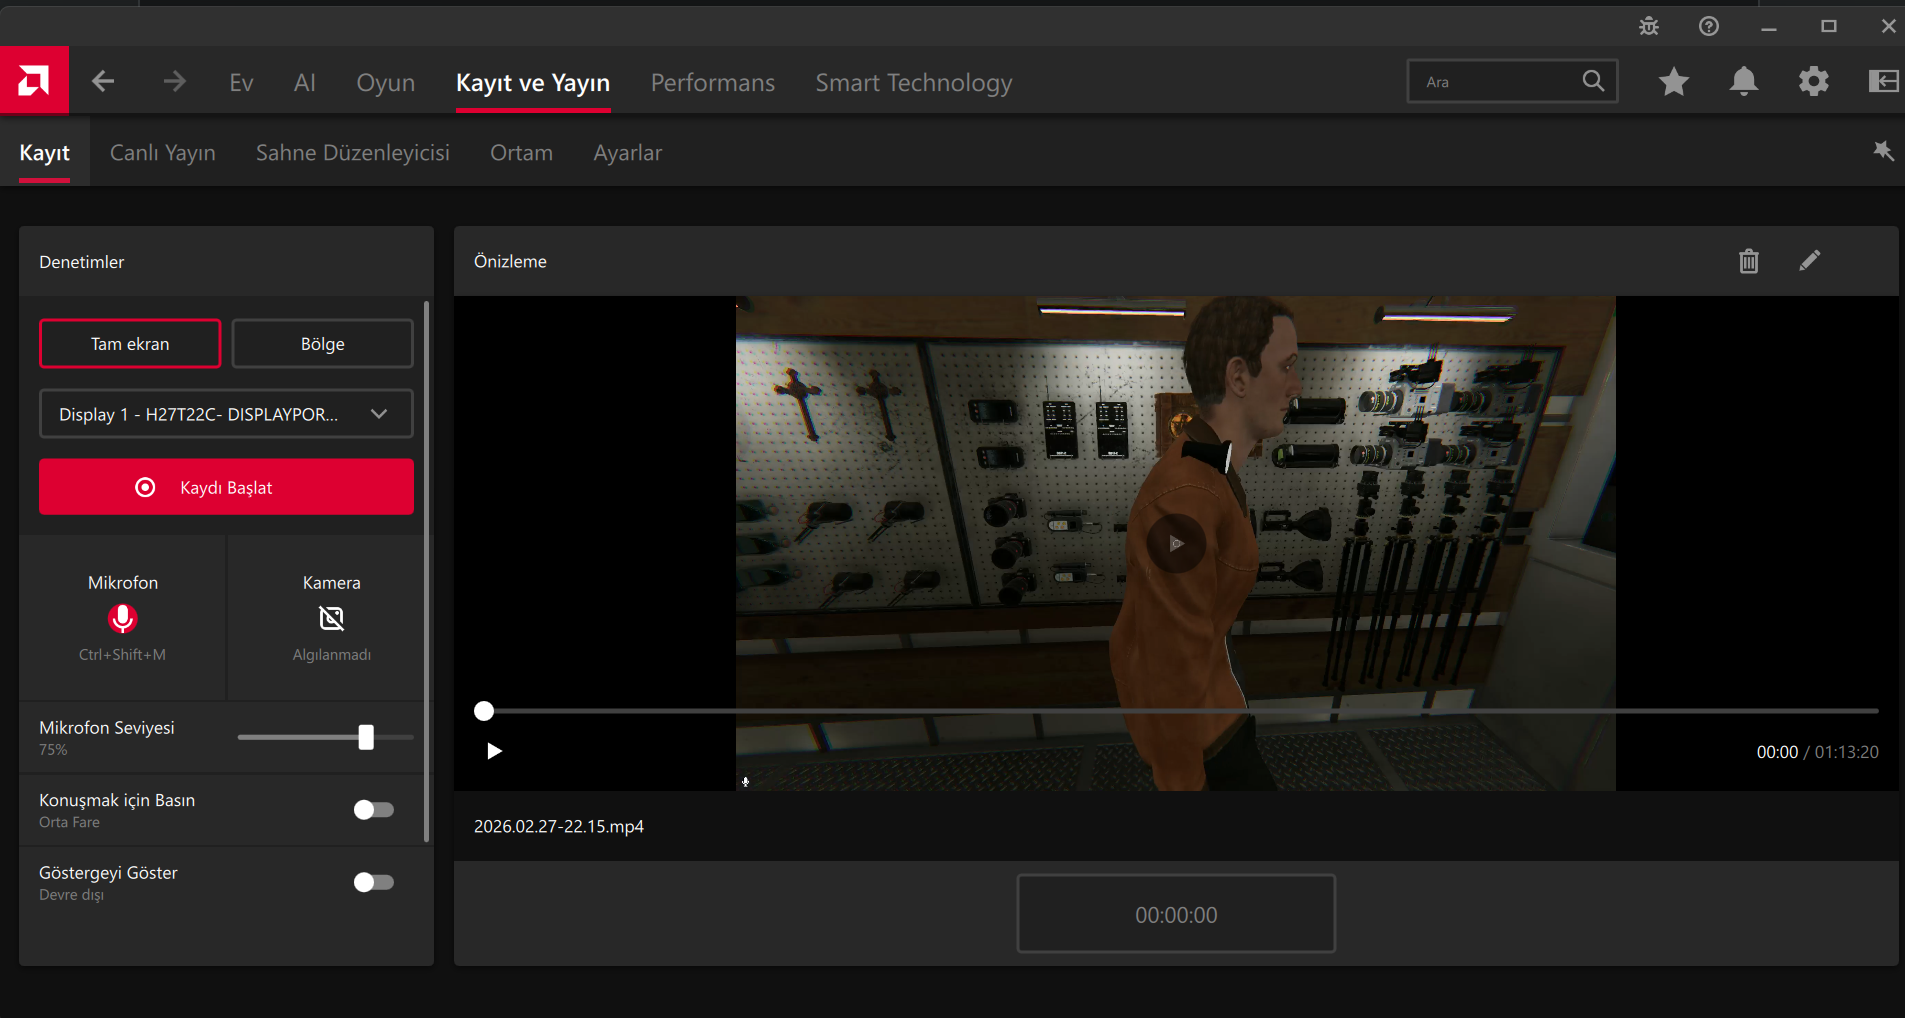Click the Devre dışı status label
The image size is (1905, 1018).
point(71,895)
